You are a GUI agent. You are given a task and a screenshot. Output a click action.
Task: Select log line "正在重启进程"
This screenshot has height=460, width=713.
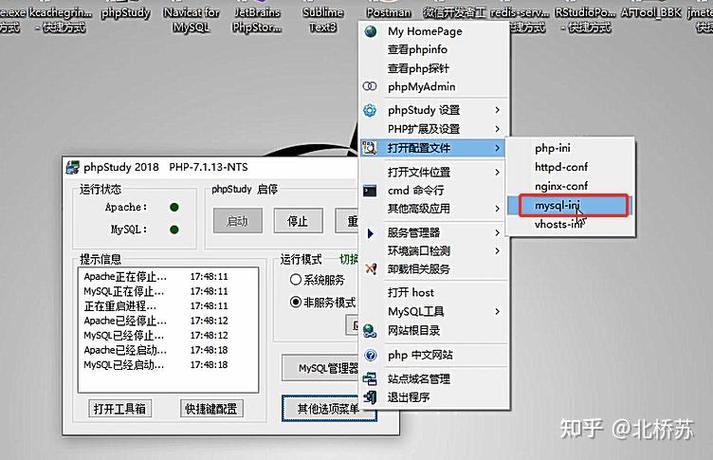156,306
